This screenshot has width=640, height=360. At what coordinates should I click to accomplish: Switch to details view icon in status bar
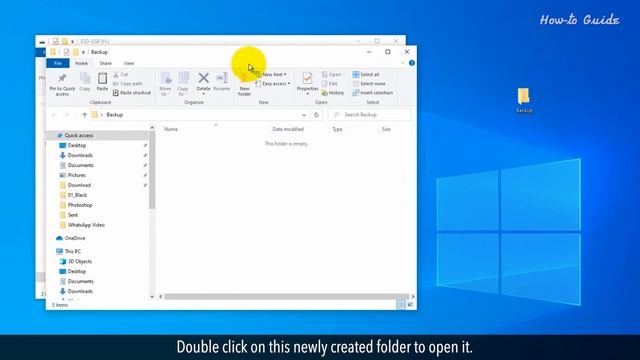(401, 304)
